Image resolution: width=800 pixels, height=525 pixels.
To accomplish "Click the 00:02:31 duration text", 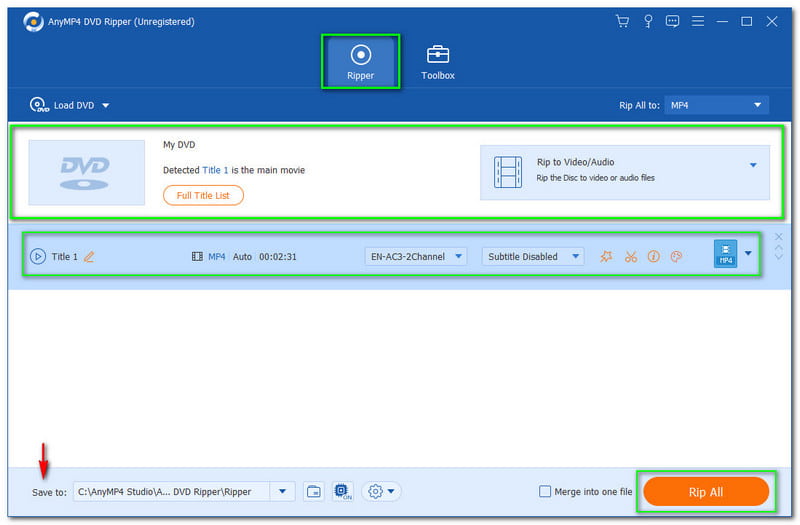I will pyautogui.click(x=278, y=257).
